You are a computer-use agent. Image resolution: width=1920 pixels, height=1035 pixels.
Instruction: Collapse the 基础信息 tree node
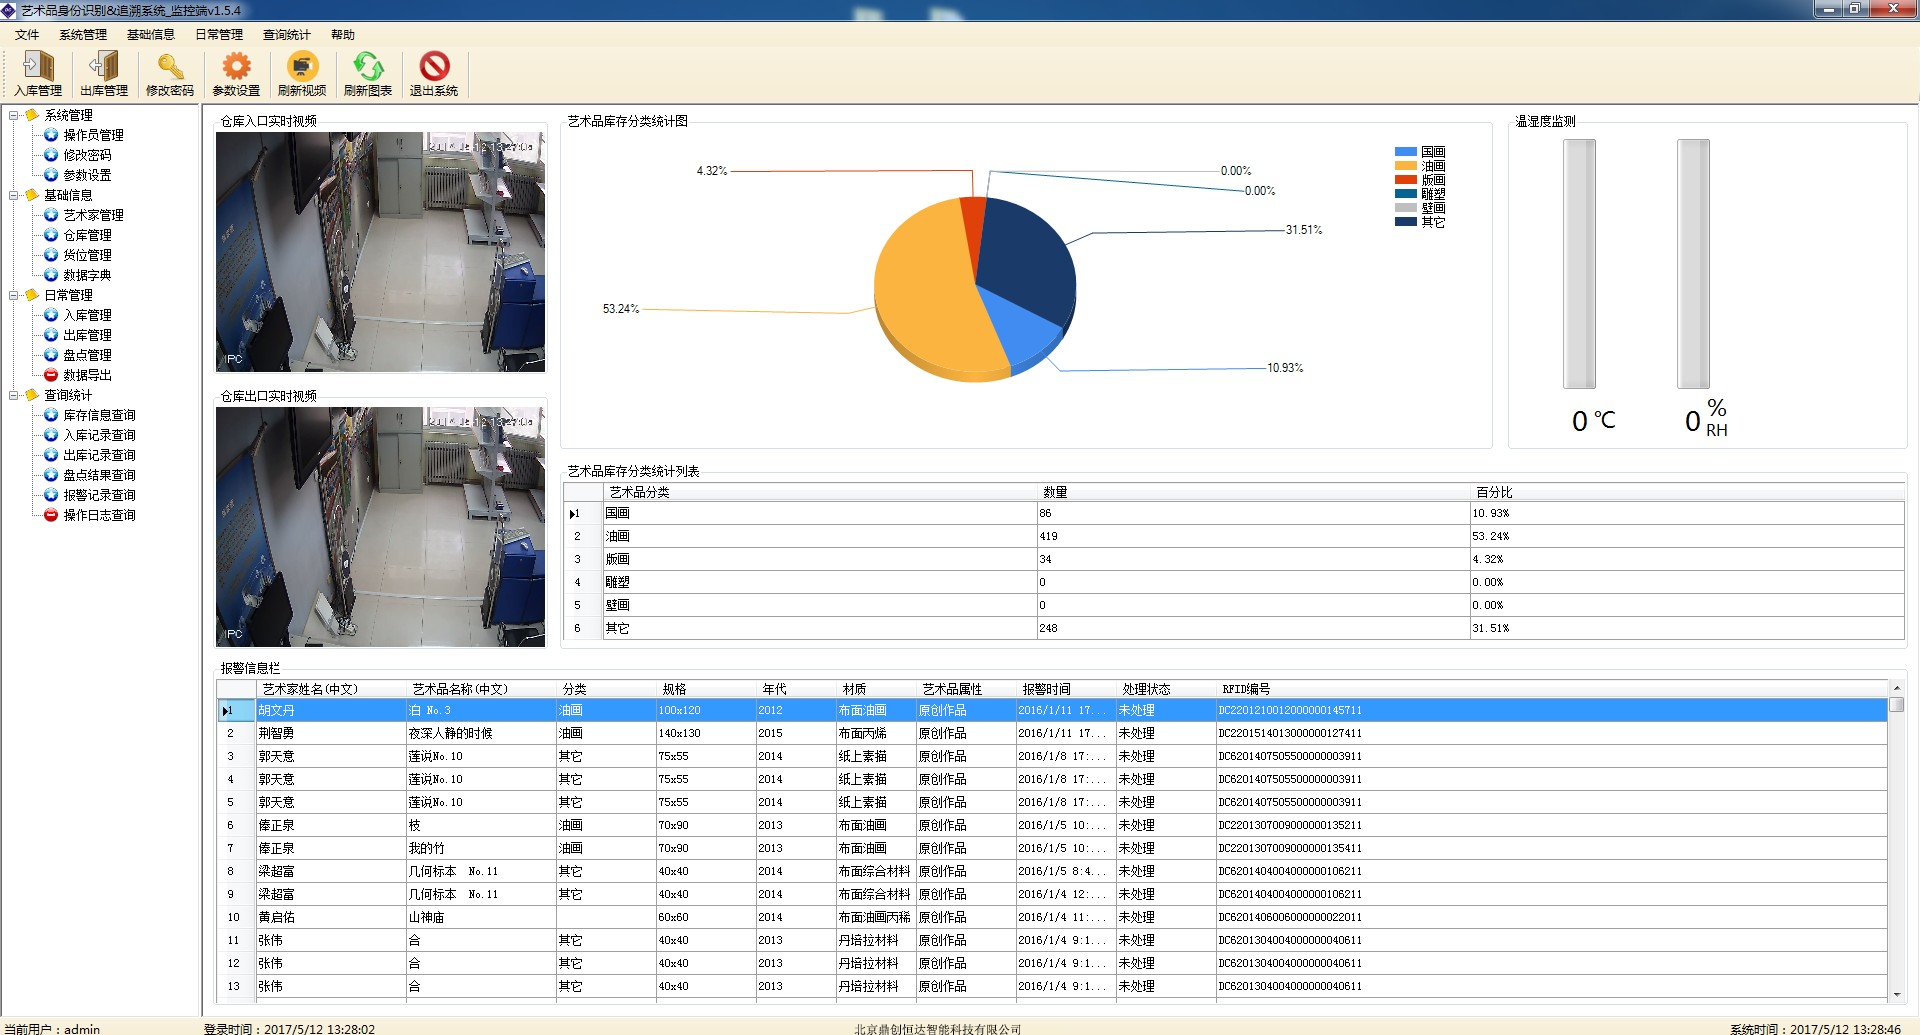[x=14, y=195]
